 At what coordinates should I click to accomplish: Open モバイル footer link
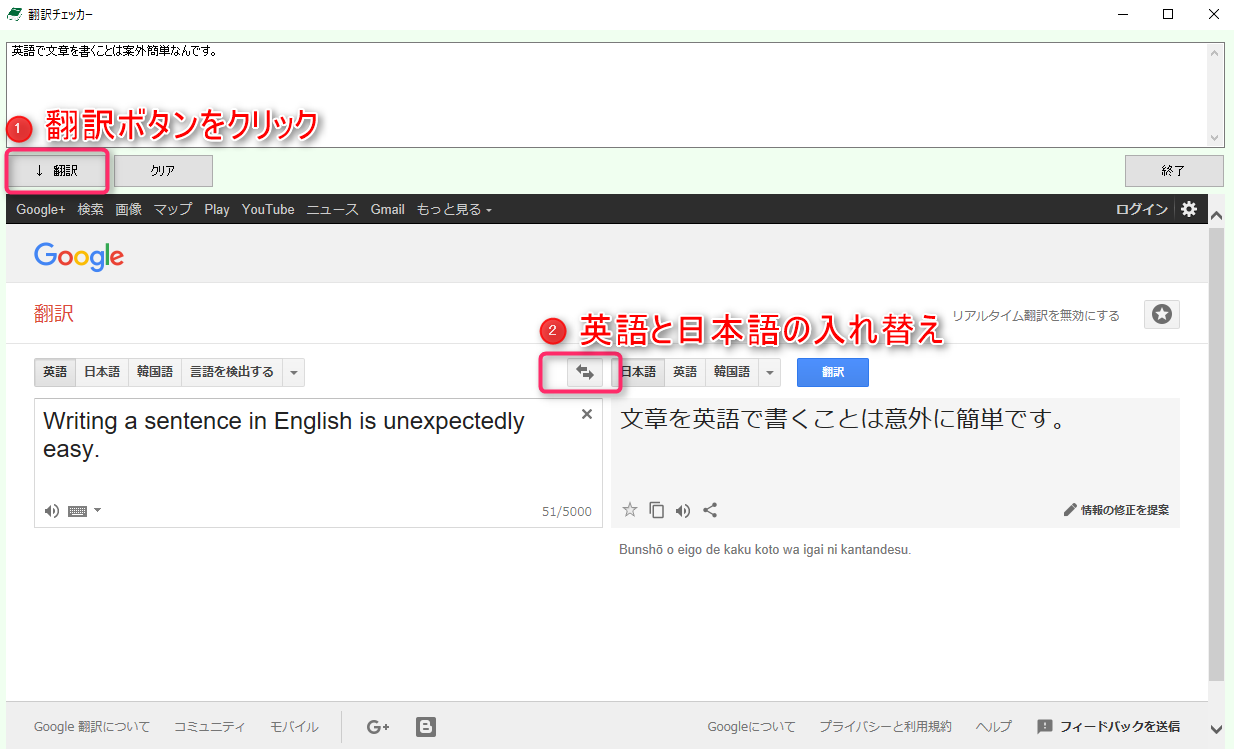(294, 727)
